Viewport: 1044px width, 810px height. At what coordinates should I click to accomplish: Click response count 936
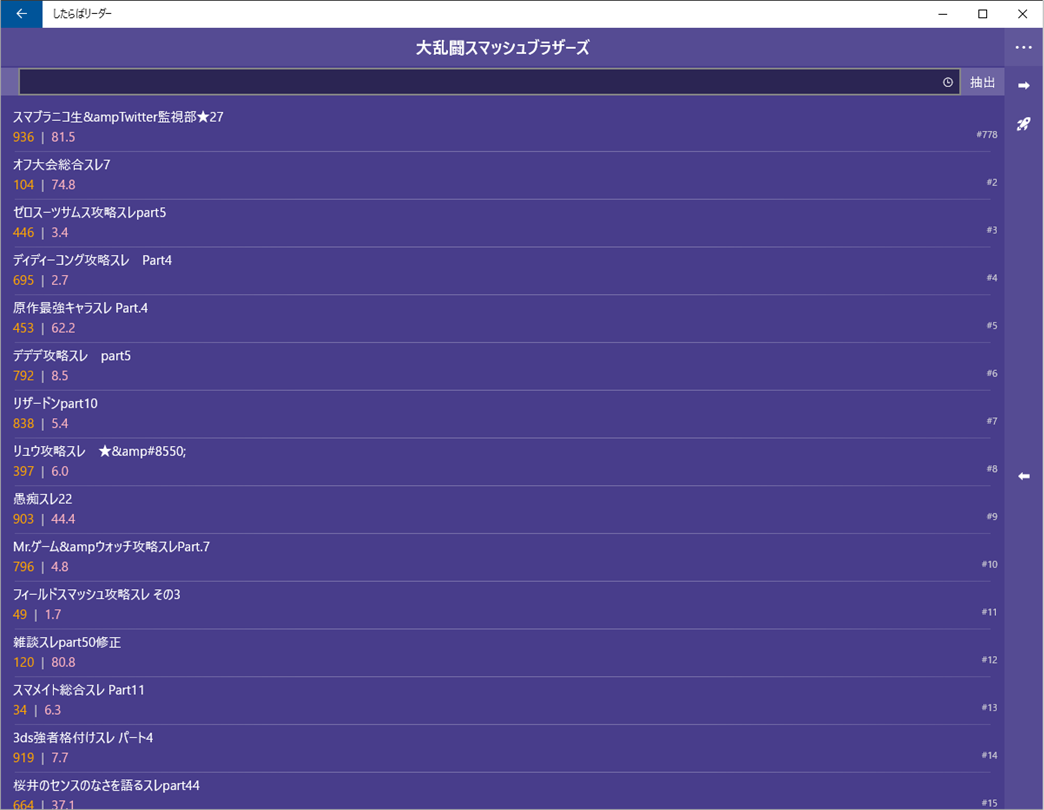pos(23,137)
